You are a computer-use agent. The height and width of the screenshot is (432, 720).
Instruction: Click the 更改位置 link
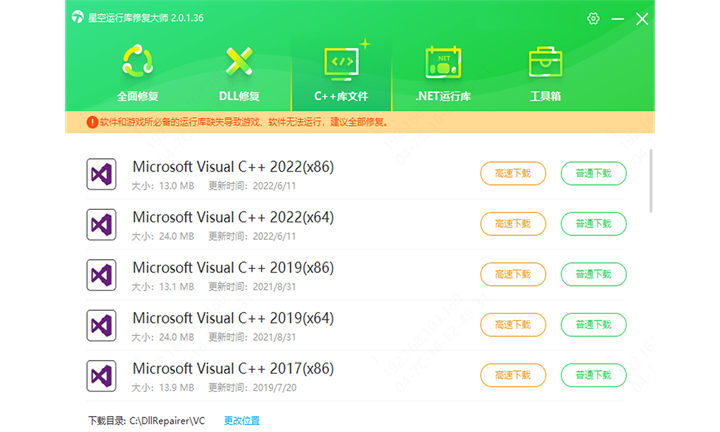242,421
